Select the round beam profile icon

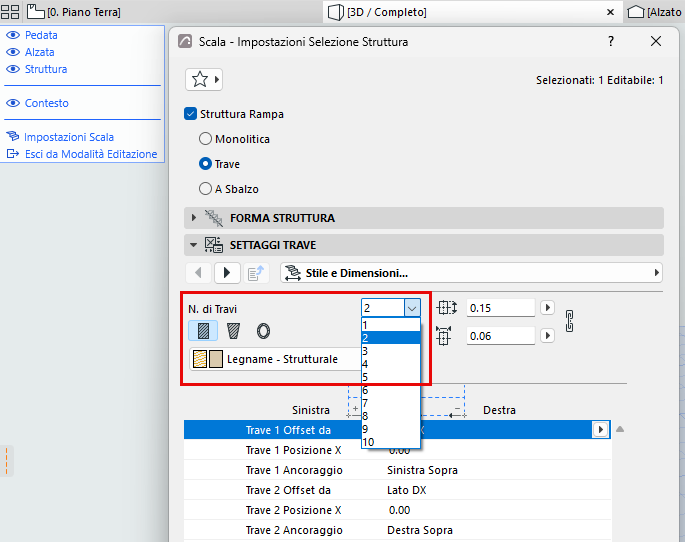pyautogui.click(x=263, y=331)
